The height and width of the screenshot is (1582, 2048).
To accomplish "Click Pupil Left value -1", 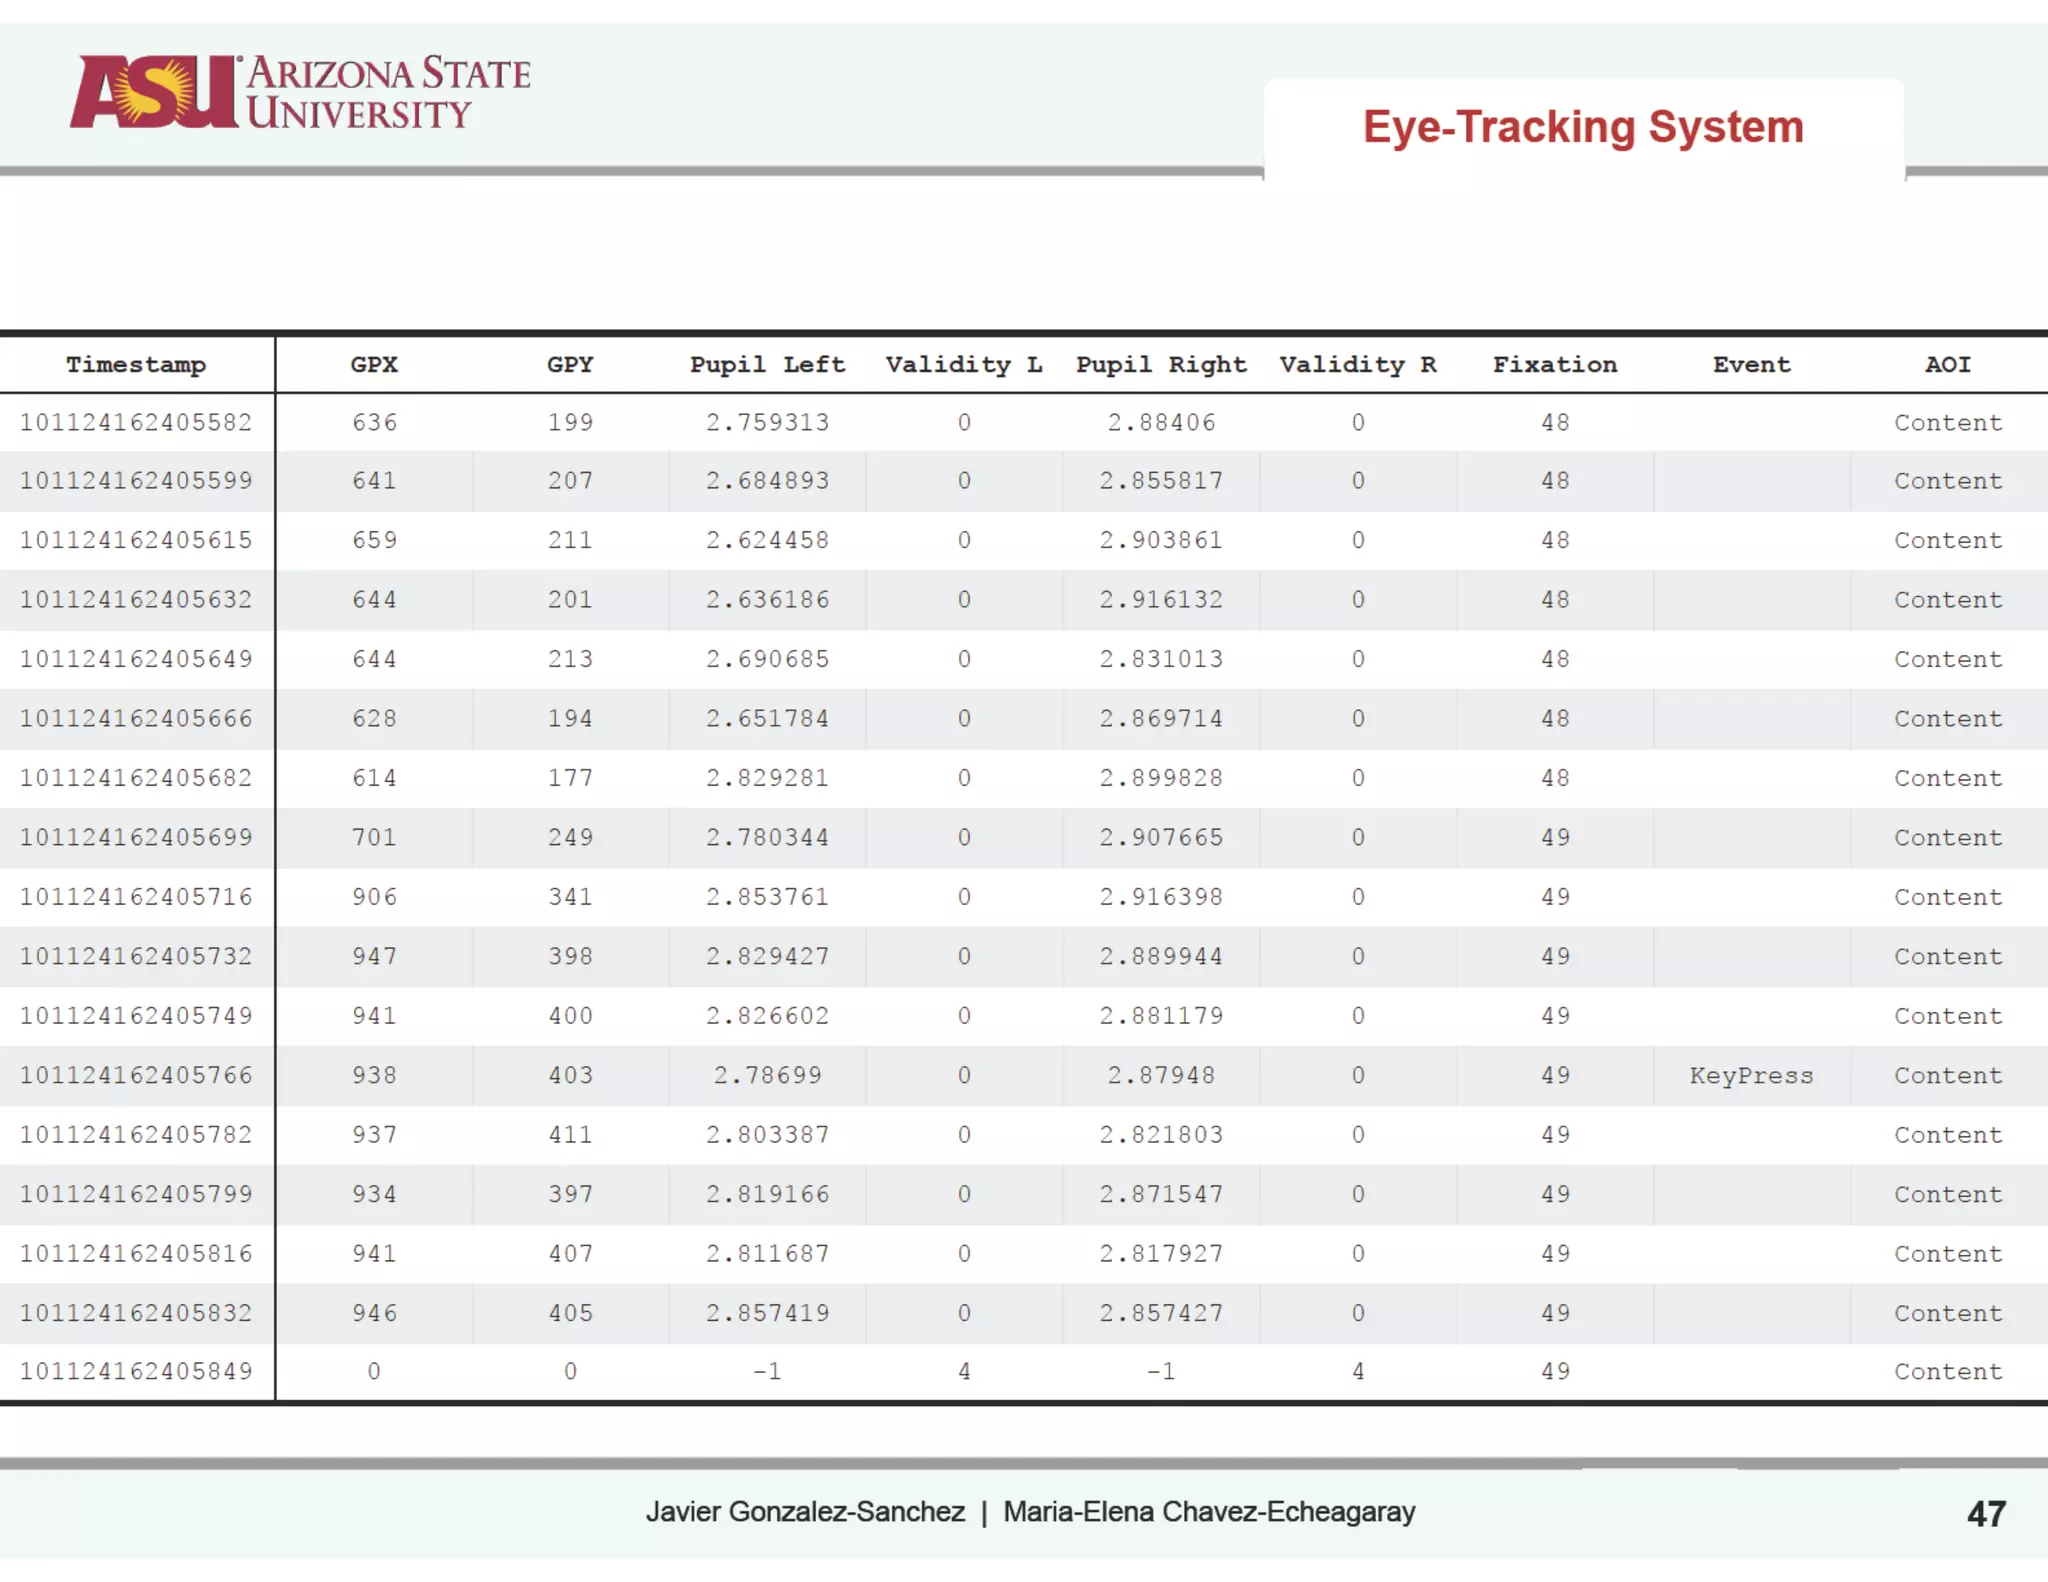I will point(767,1371).
